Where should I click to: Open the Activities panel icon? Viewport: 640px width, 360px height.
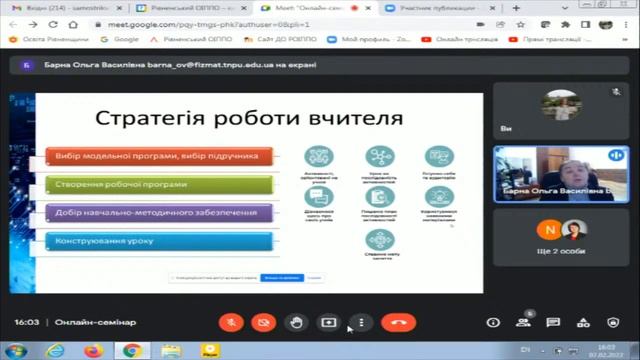tap(583, 322)
